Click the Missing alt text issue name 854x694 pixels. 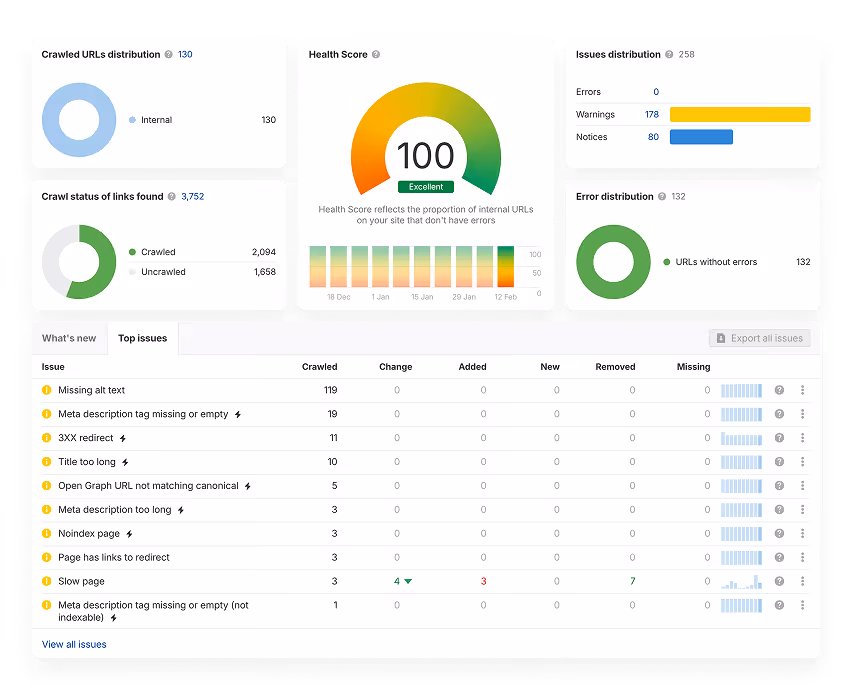pyautogui.click(x=92, y=390)
